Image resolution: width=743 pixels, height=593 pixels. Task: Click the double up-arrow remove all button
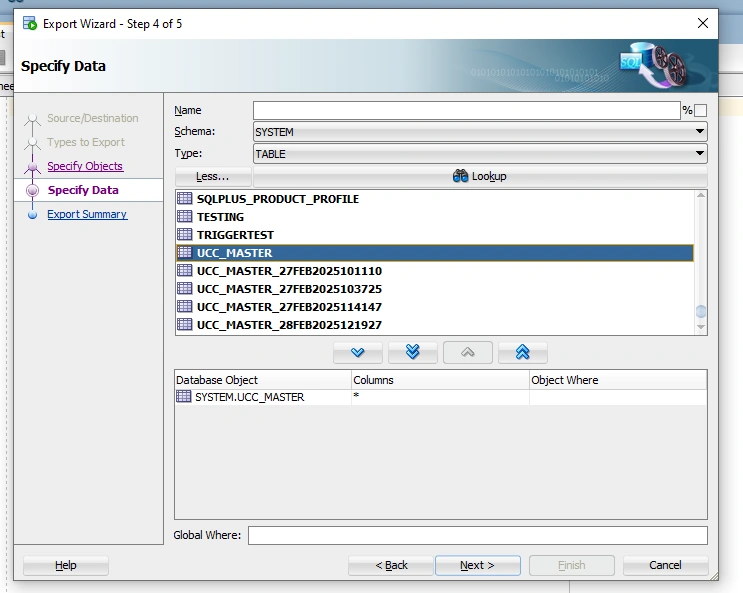523,352
